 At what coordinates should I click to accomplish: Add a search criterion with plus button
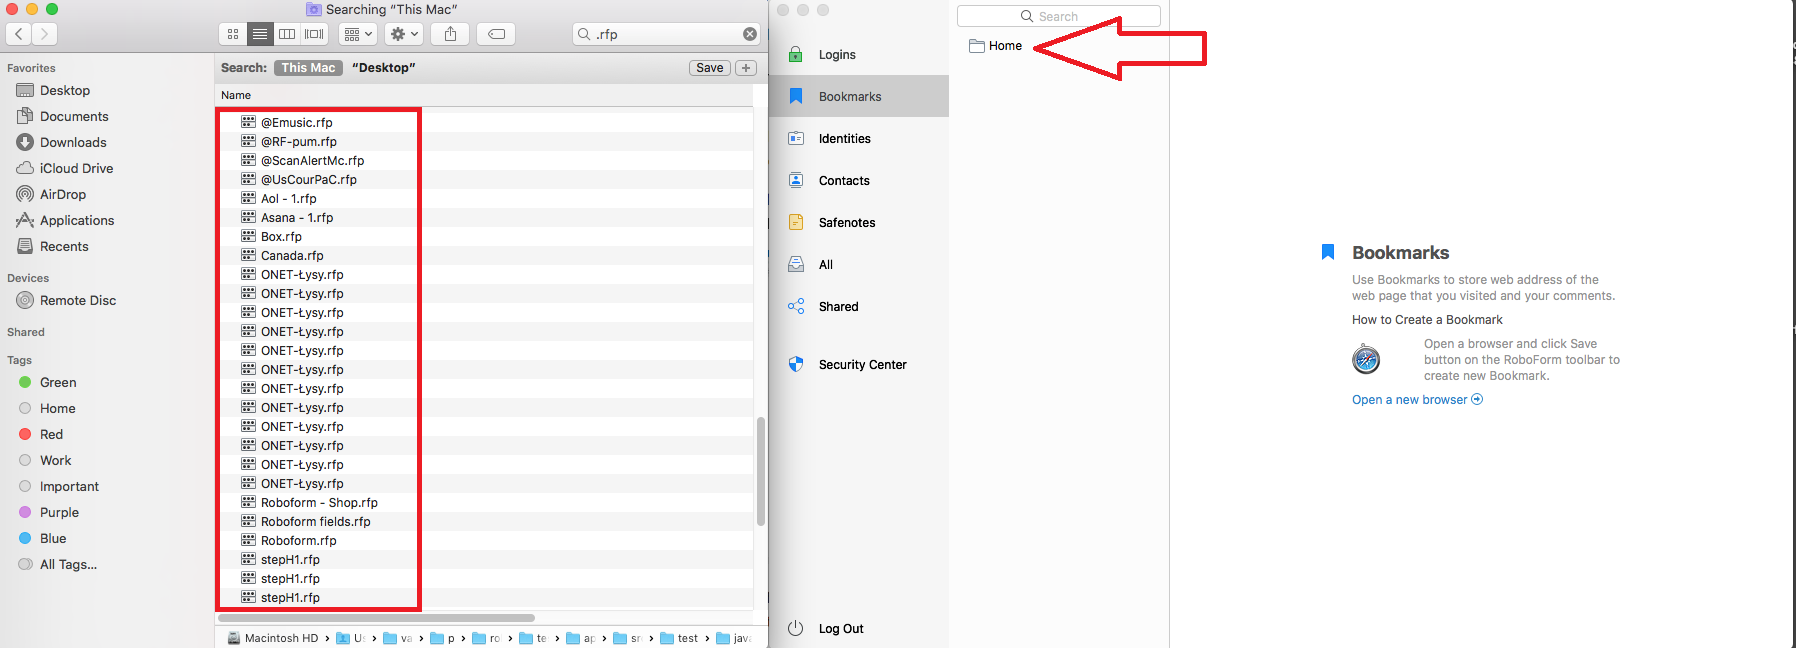pyautogui.click(x=746, y=68)
